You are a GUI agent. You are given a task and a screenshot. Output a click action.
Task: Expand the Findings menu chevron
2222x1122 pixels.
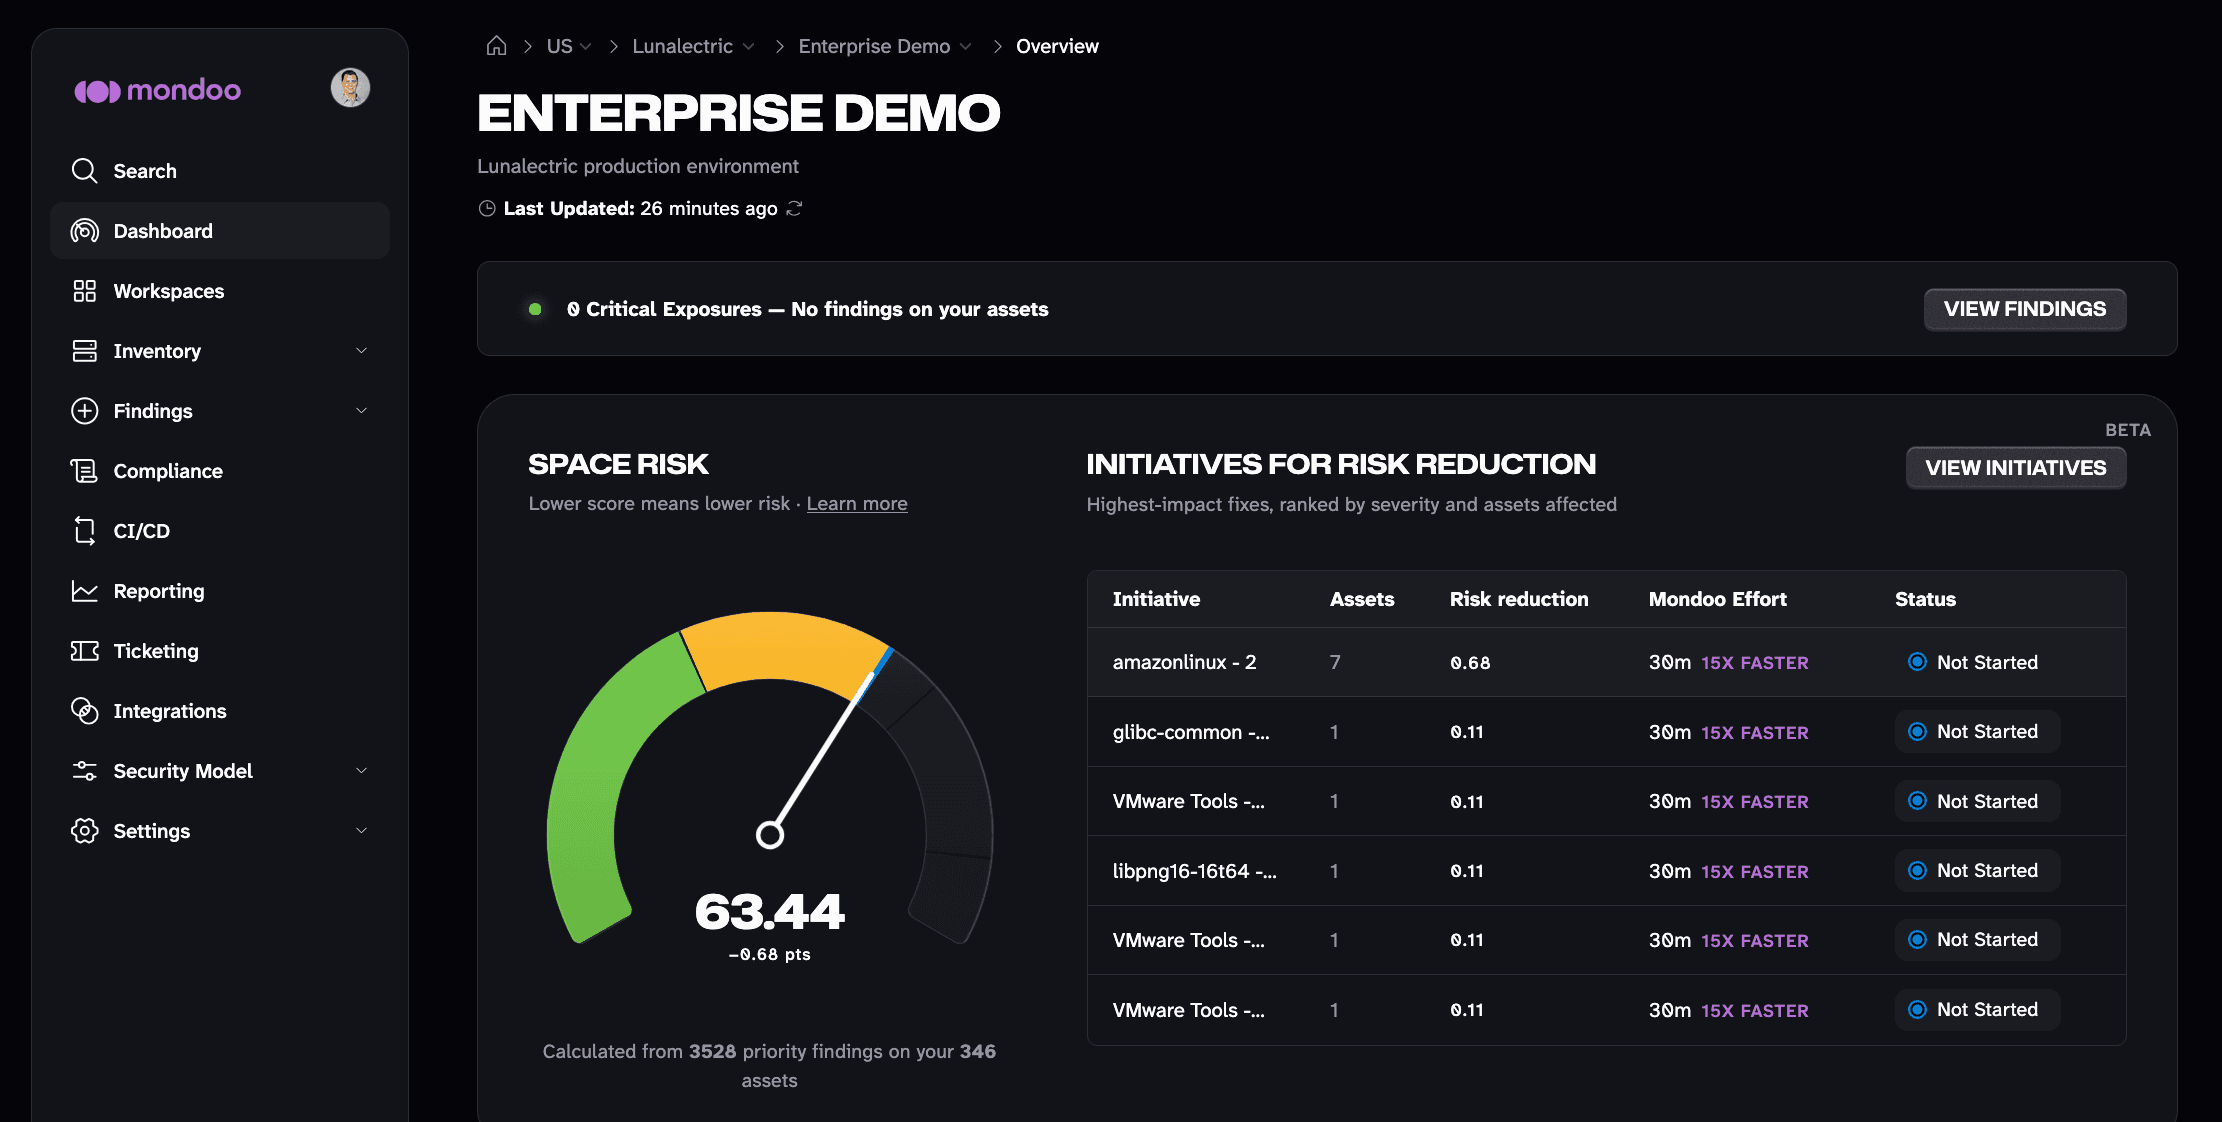362,411
